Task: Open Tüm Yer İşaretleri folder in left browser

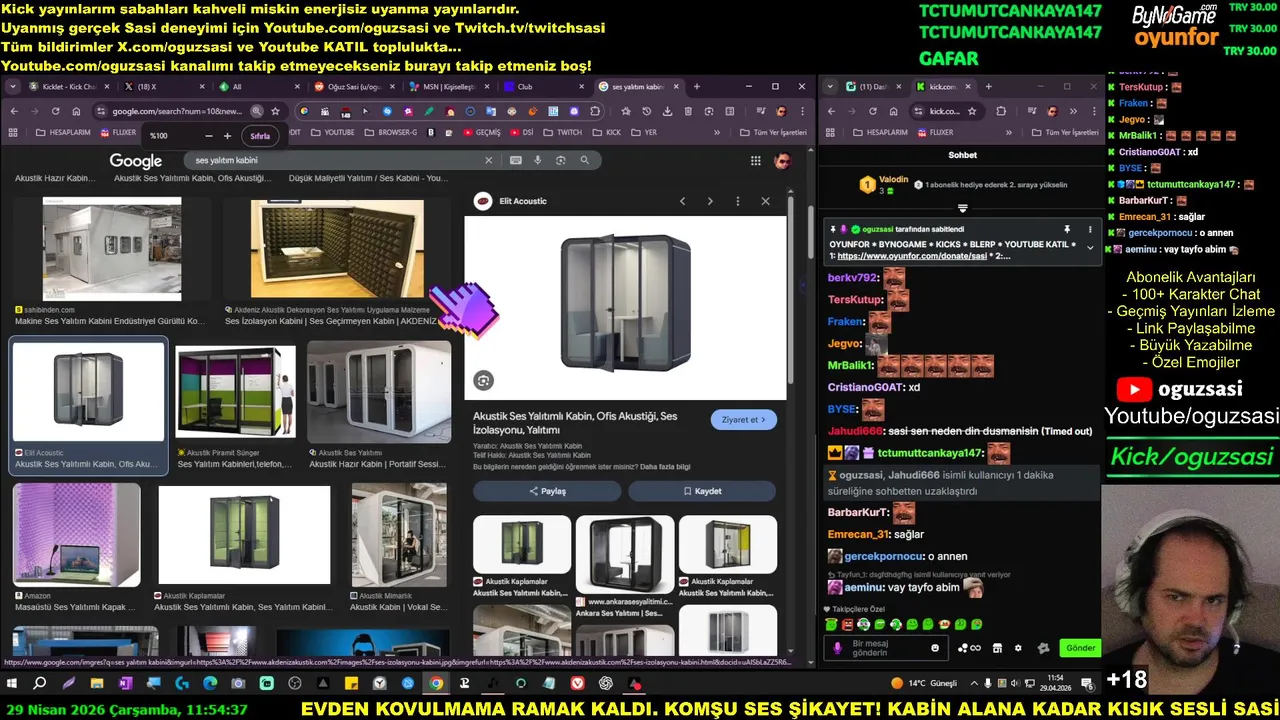Action: [773, 132]
